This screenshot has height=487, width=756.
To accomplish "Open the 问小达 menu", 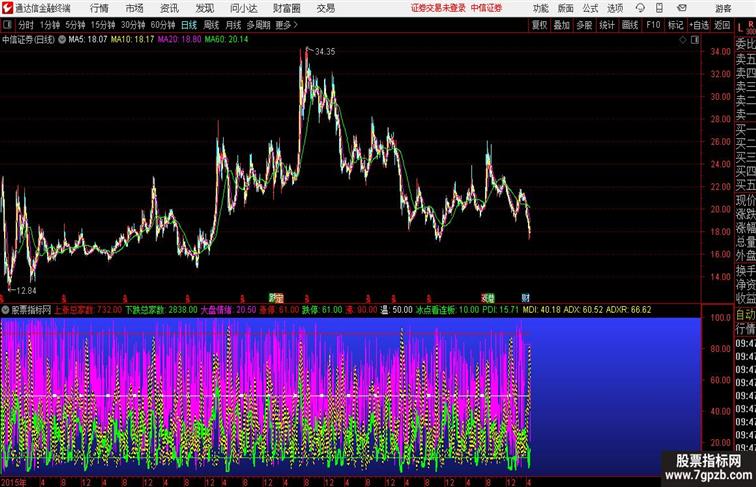I will (244, 8).
